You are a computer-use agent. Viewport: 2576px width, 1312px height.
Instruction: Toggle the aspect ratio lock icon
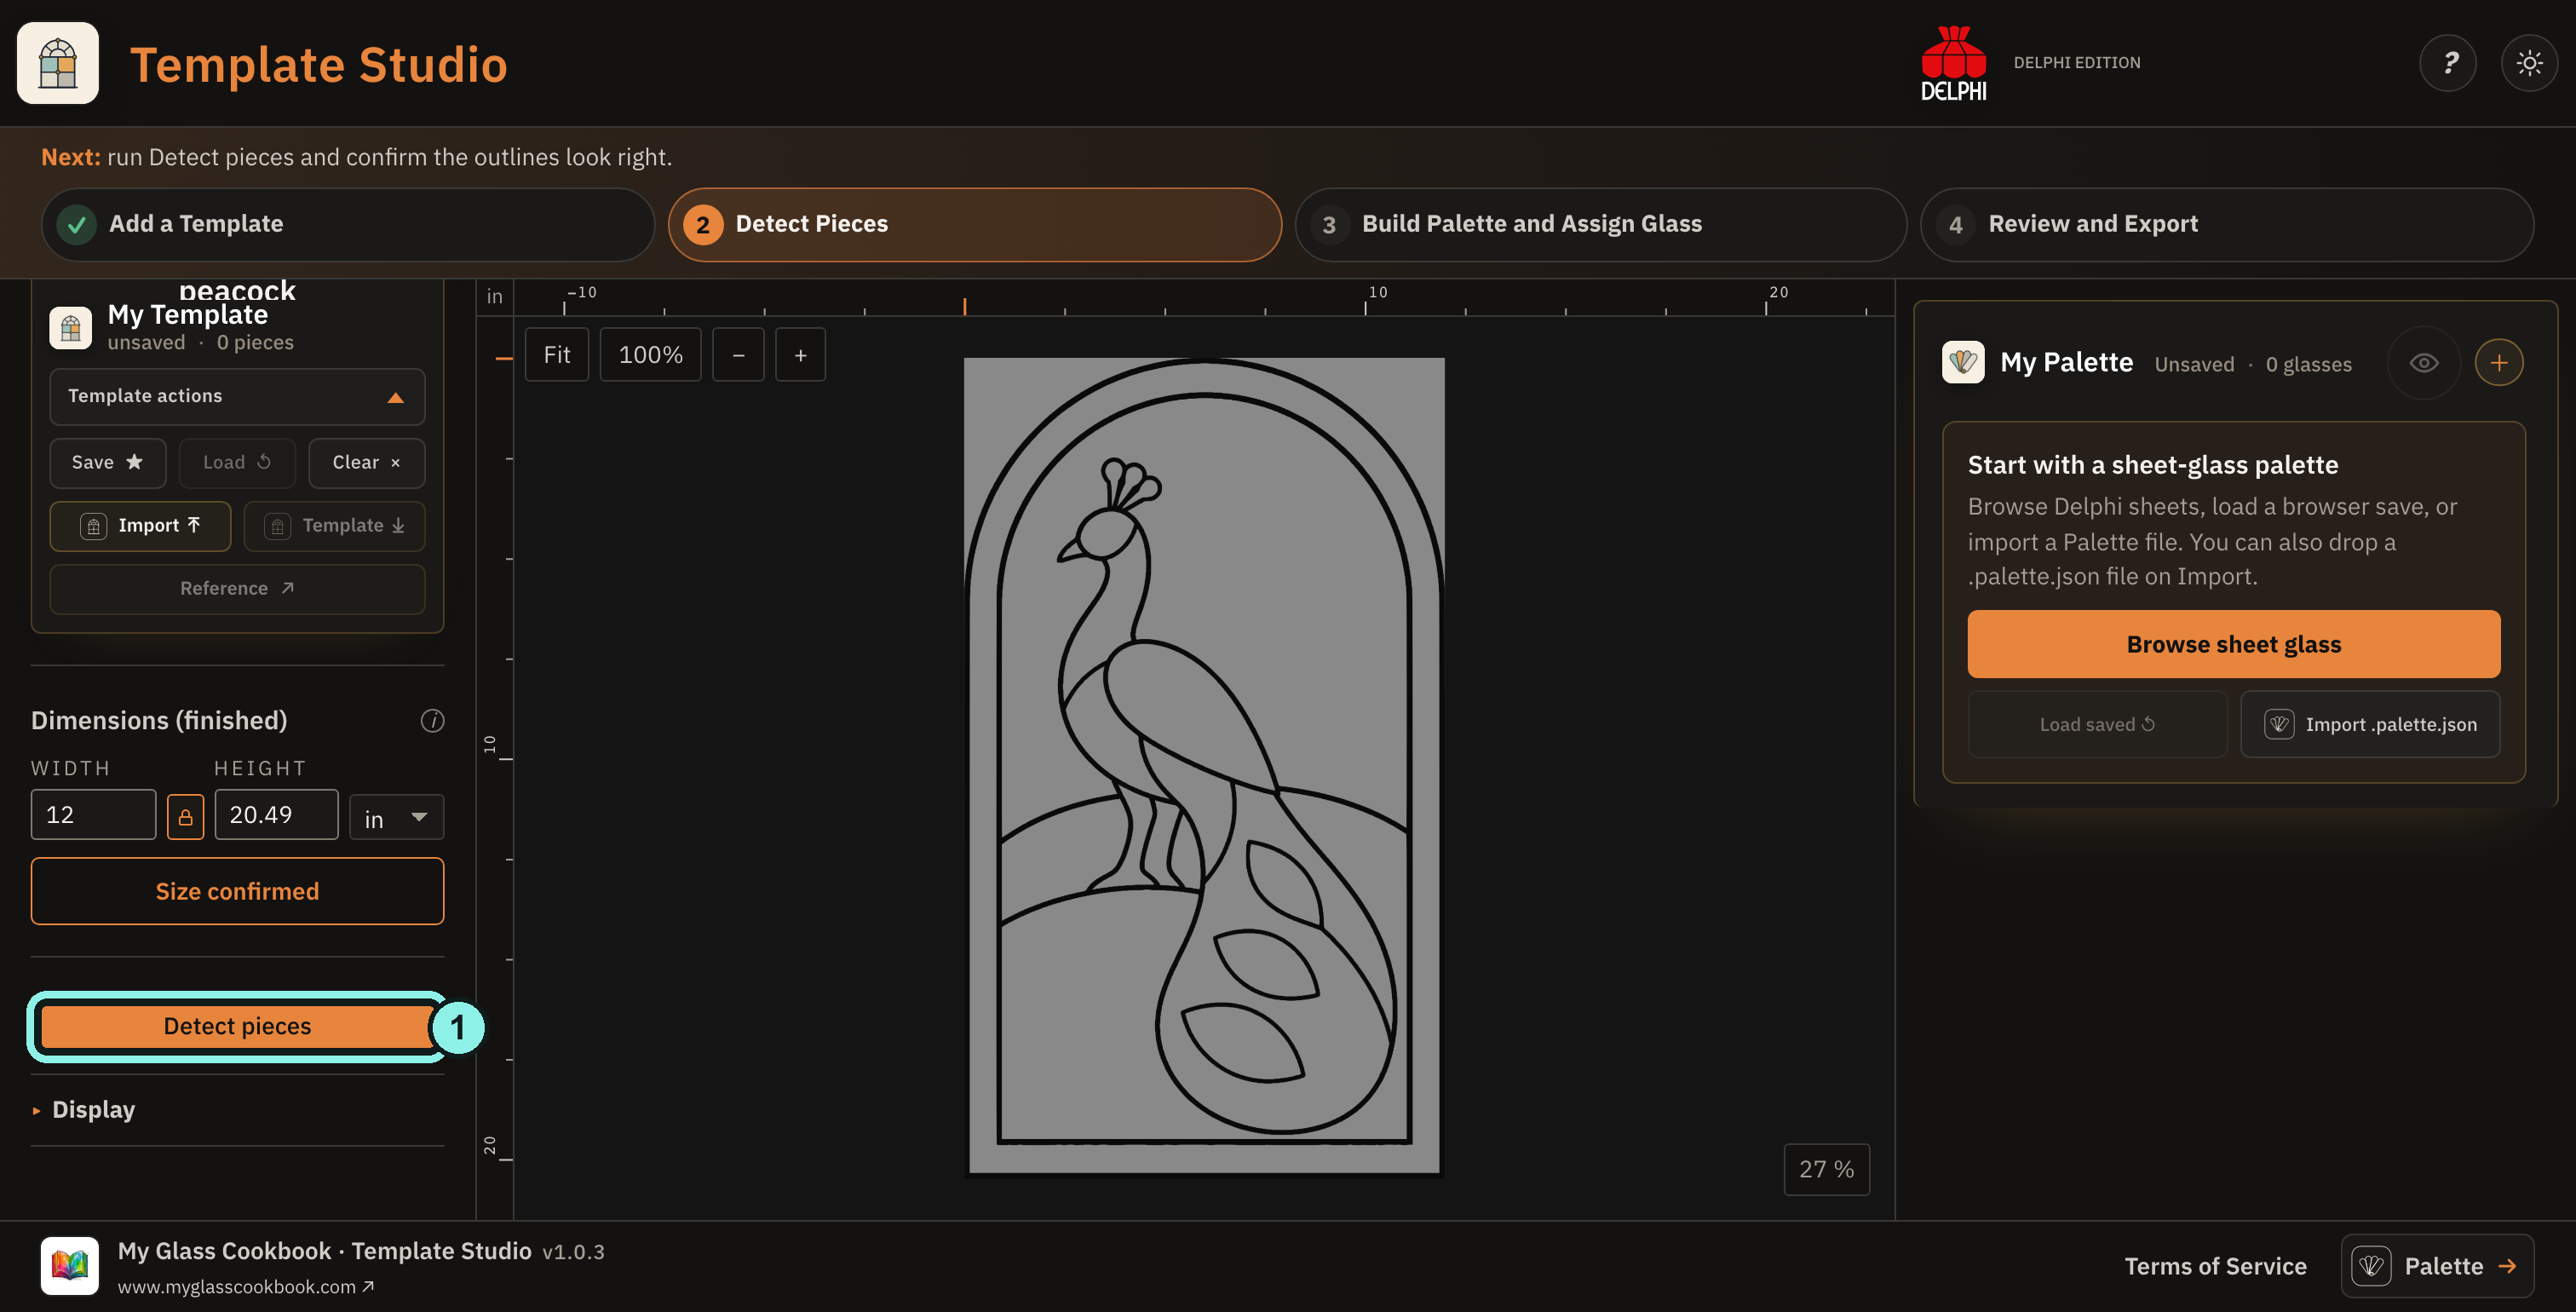(x=185, y=817)
